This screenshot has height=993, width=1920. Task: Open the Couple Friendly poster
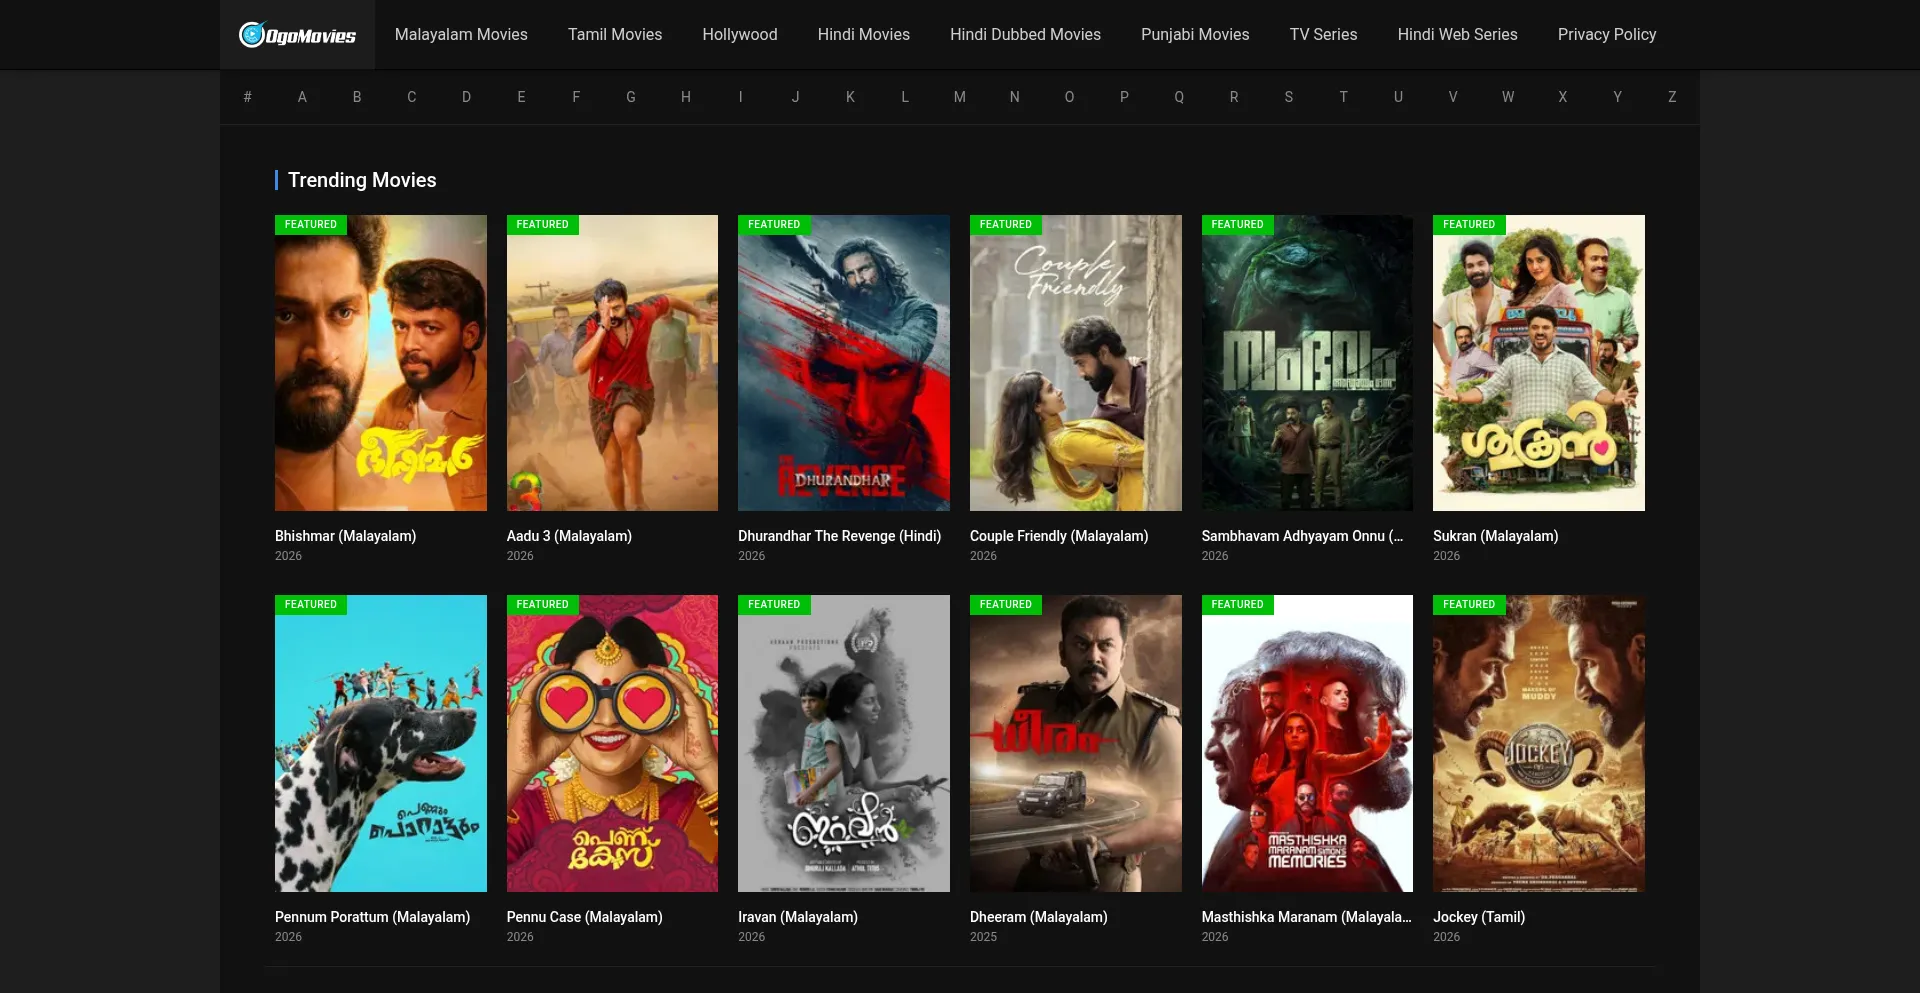tap(1076, 363)
